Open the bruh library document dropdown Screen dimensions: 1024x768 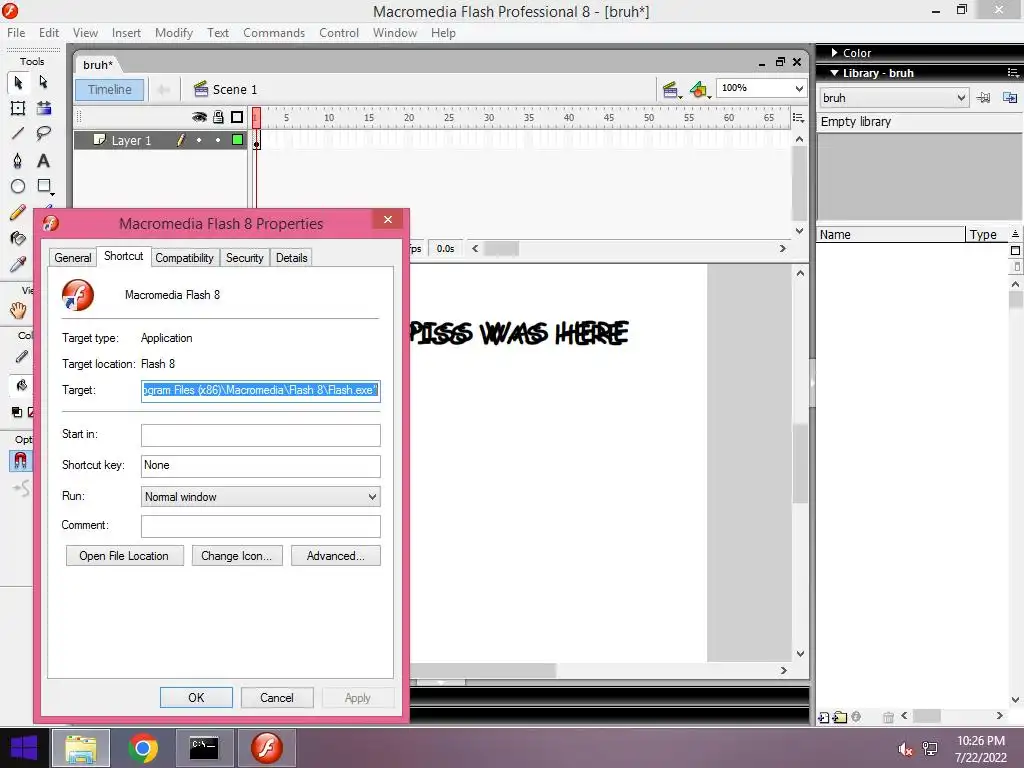coord(961,98)
